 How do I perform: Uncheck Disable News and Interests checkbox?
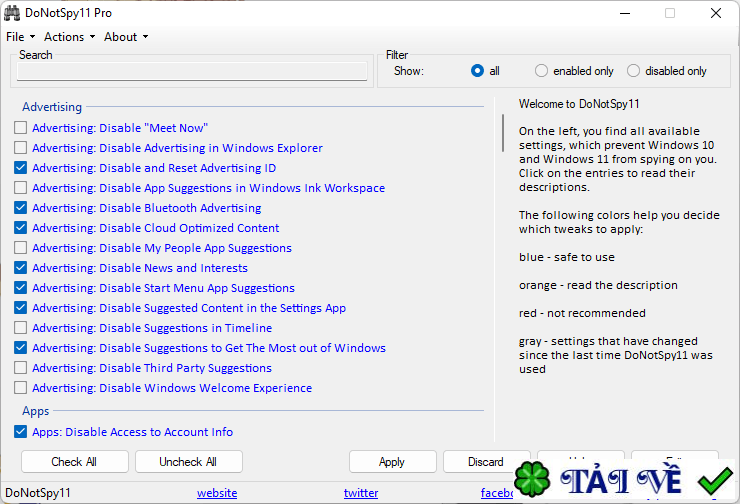pos(20,268)
